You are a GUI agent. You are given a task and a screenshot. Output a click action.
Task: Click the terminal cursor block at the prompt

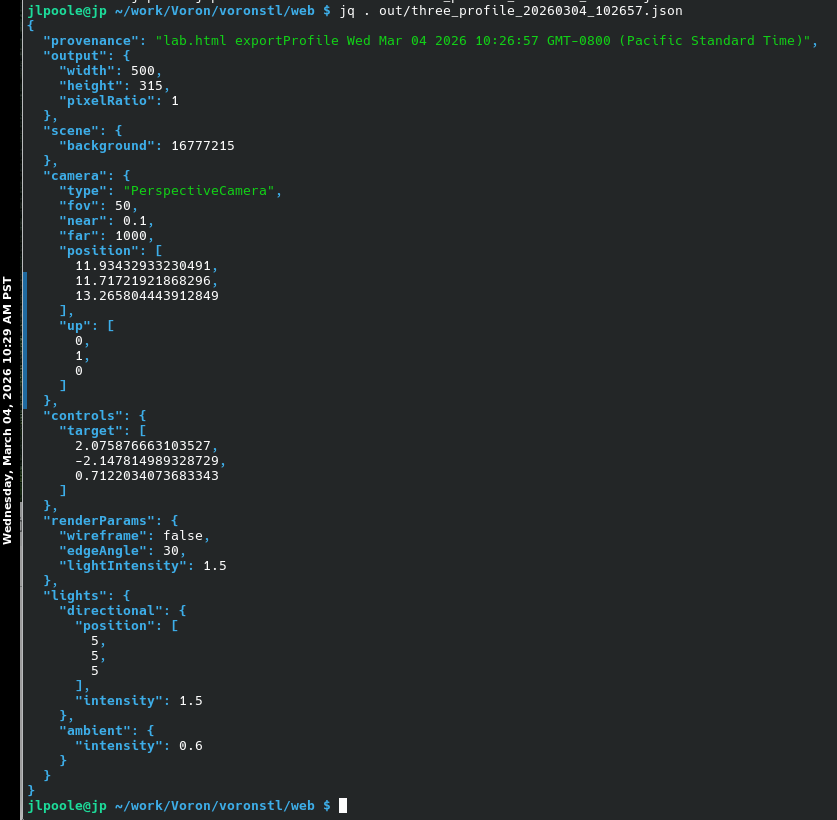pyautogui.click(x=343, y=805)
